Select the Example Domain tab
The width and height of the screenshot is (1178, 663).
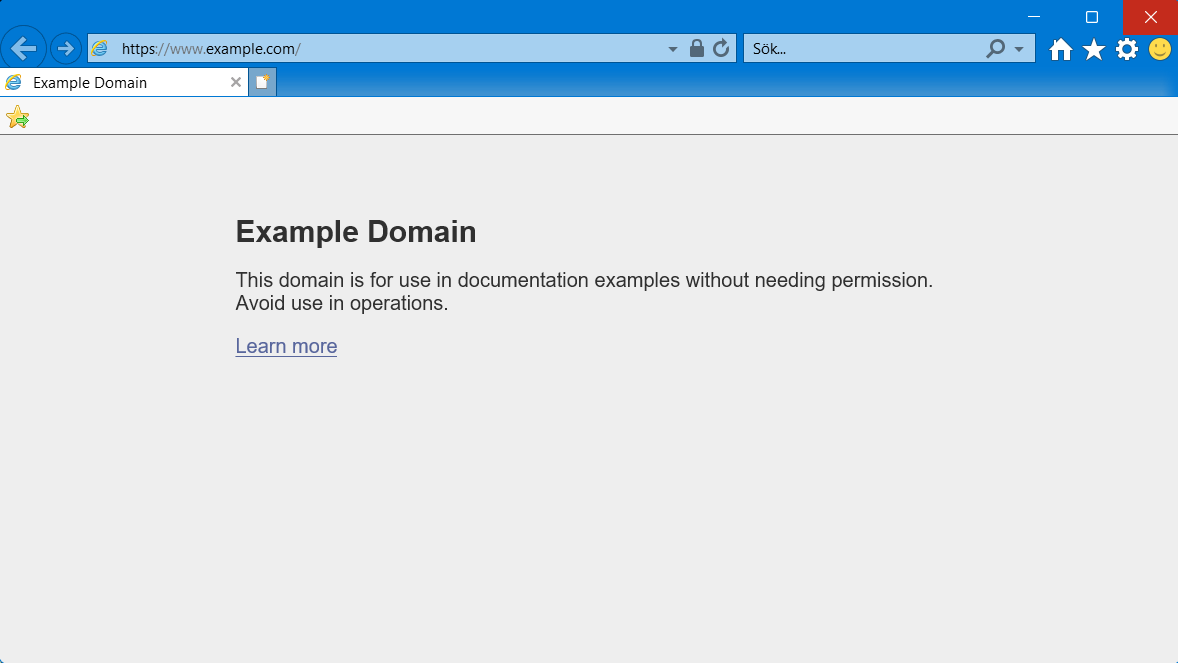110,83
